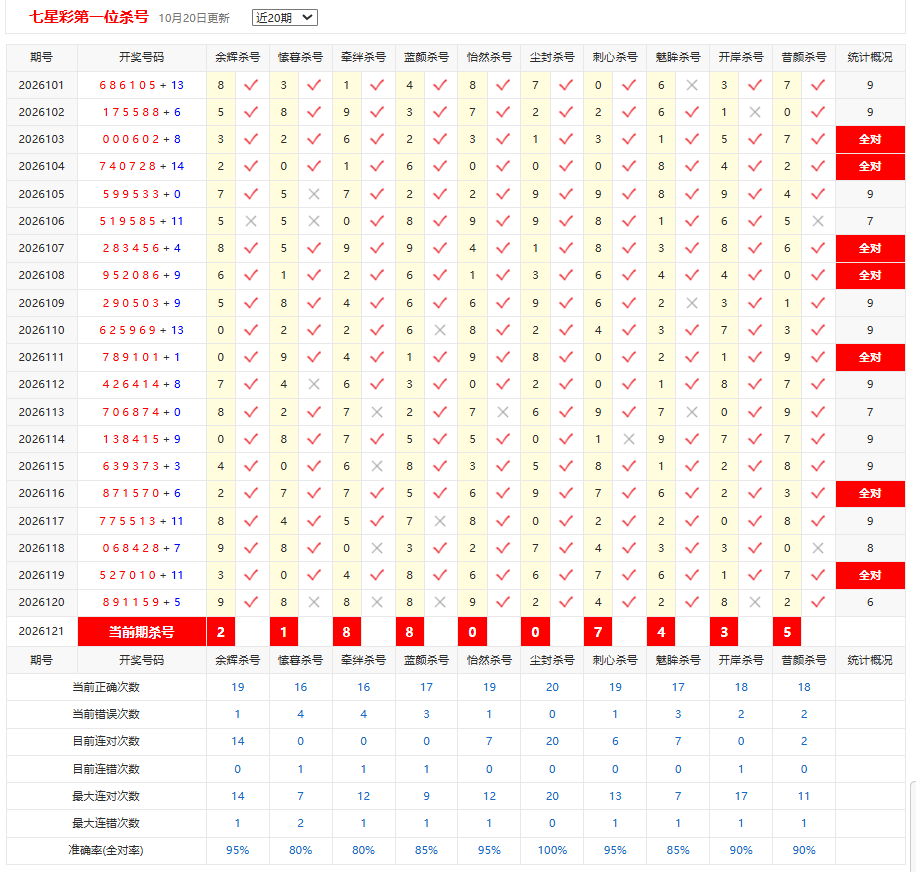Viewport: 916px width, 872px height.
Task: Click the X mark for 开岸杀号 in row 2026120
Action: point(755,602)
